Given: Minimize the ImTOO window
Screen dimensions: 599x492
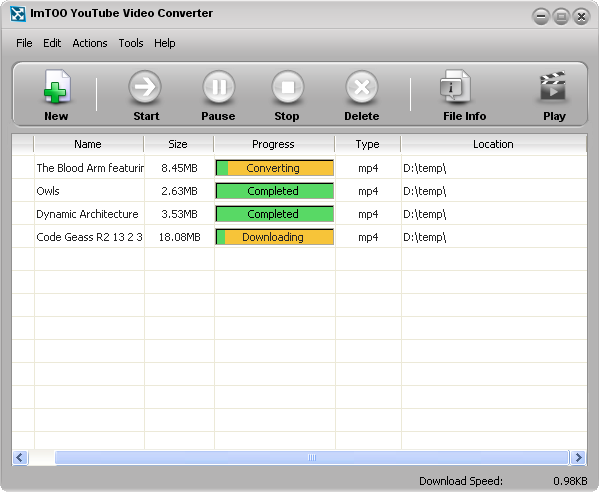Looking at the screenshot, I should coord(541,17).
